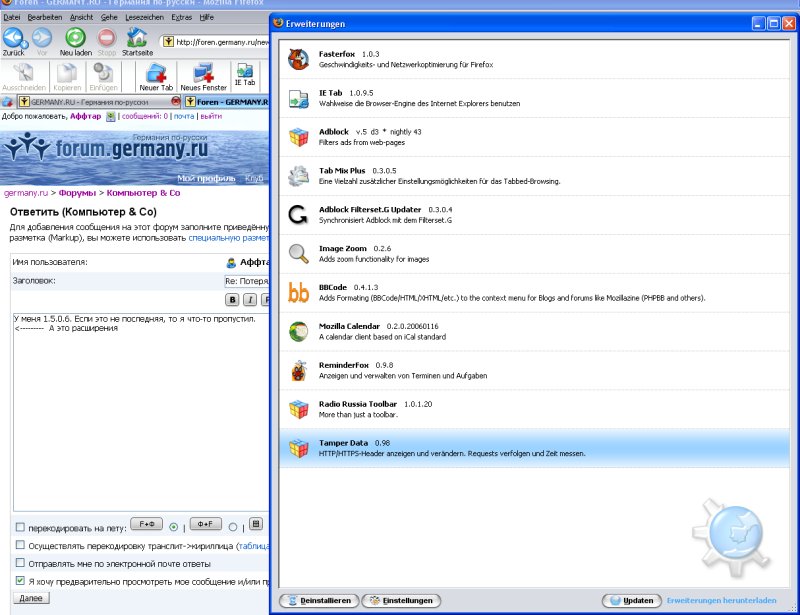Open Neues Fenster toolbar icon
The width and height of the screenshot is (800, 615).
click(203, 73)
